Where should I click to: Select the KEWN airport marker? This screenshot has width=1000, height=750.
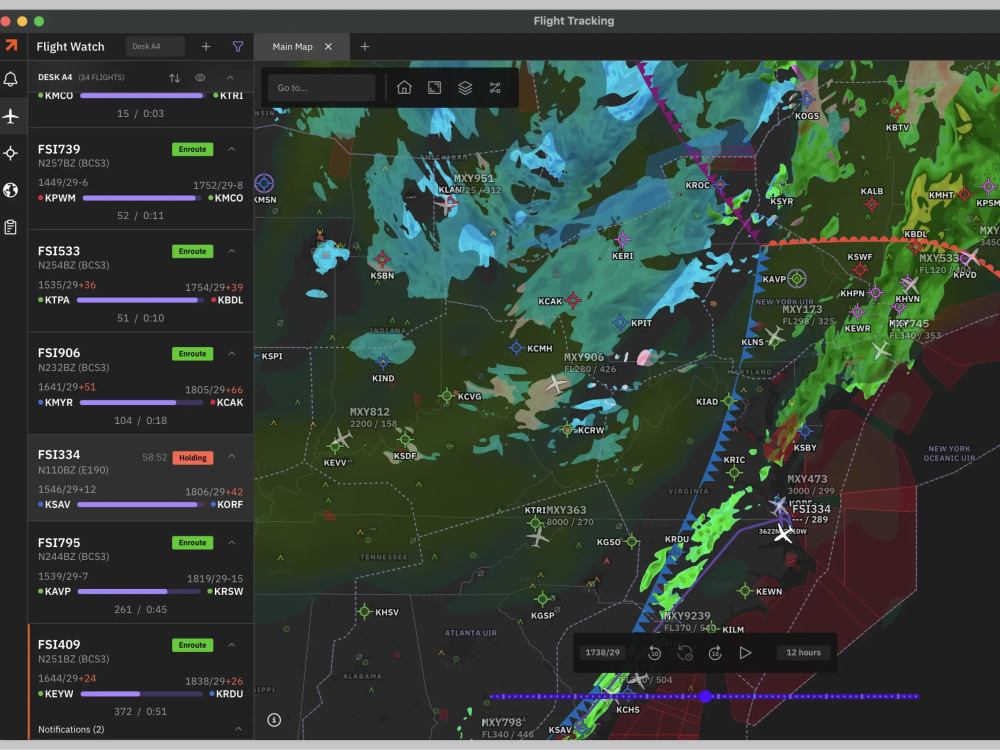pyautogui.click(x=745, y=591)
